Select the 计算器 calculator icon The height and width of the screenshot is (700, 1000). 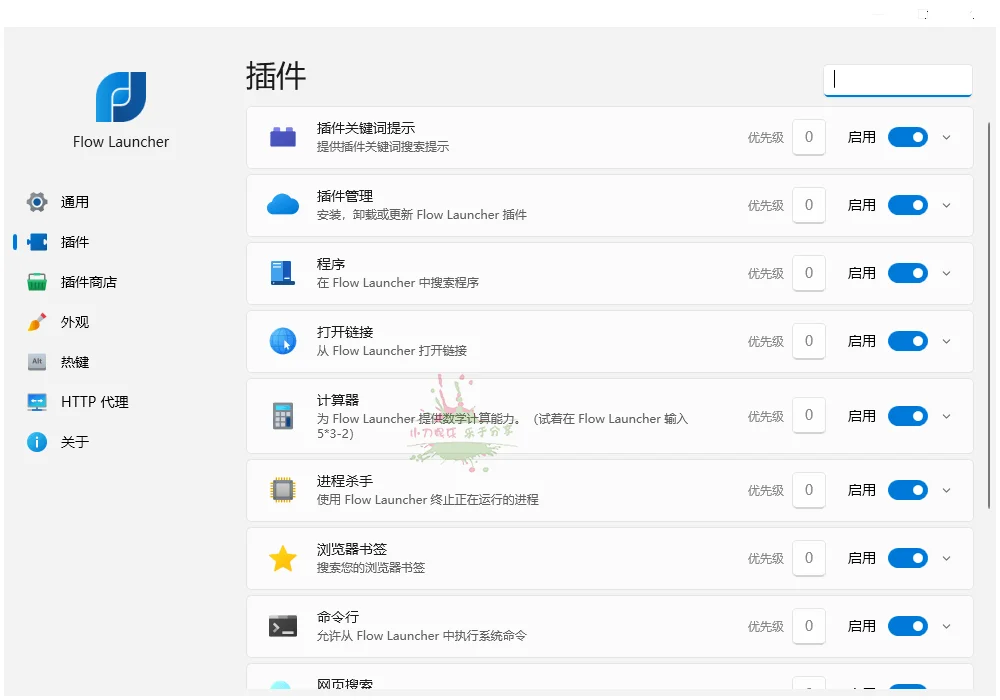(x=283, y=414)
